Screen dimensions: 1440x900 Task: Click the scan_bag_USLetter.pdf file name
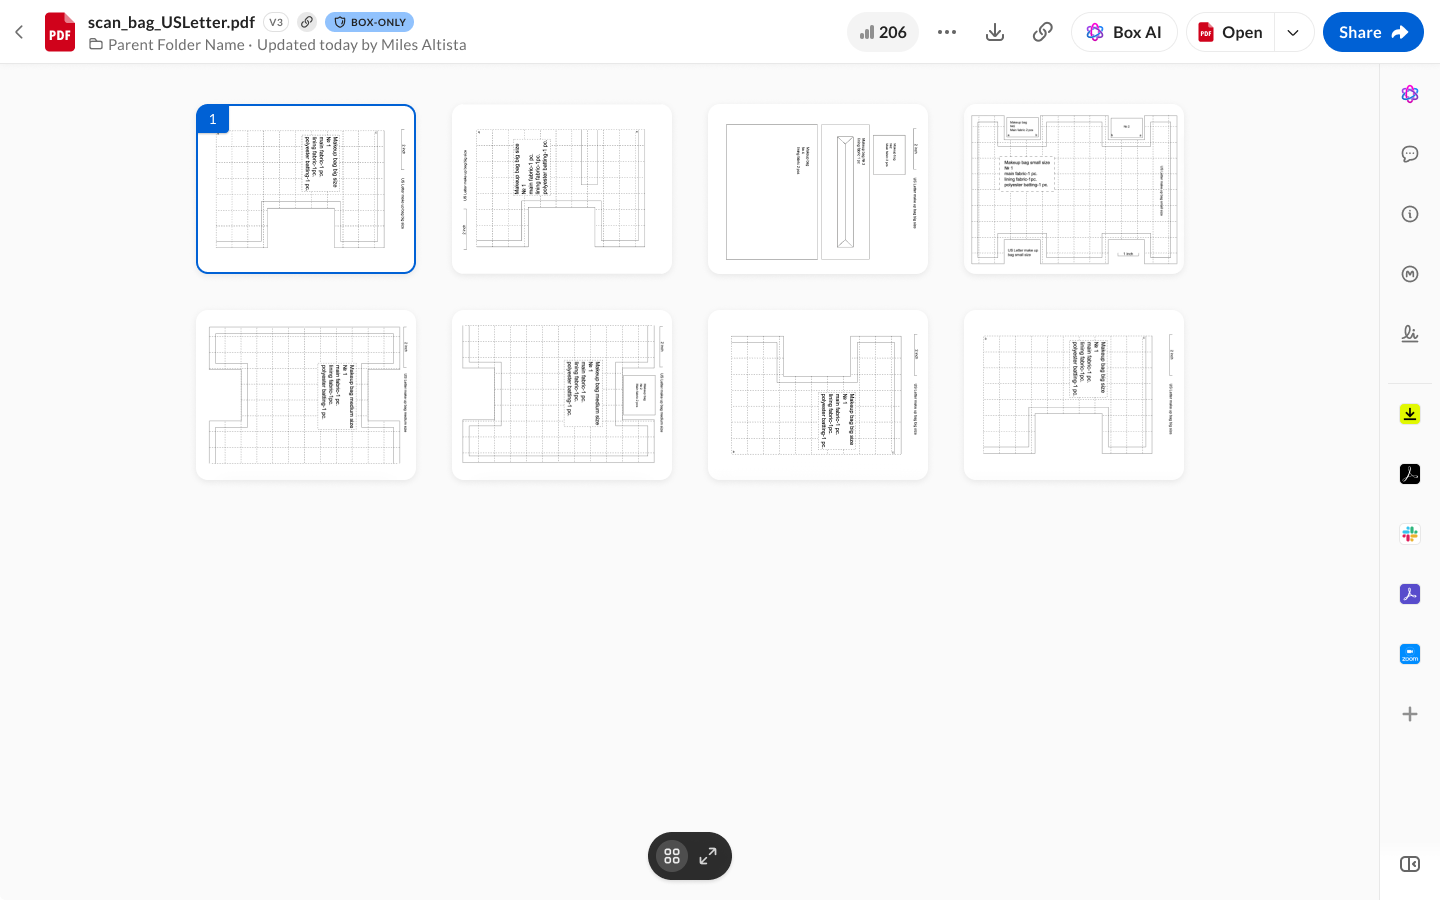click(171, 22)
